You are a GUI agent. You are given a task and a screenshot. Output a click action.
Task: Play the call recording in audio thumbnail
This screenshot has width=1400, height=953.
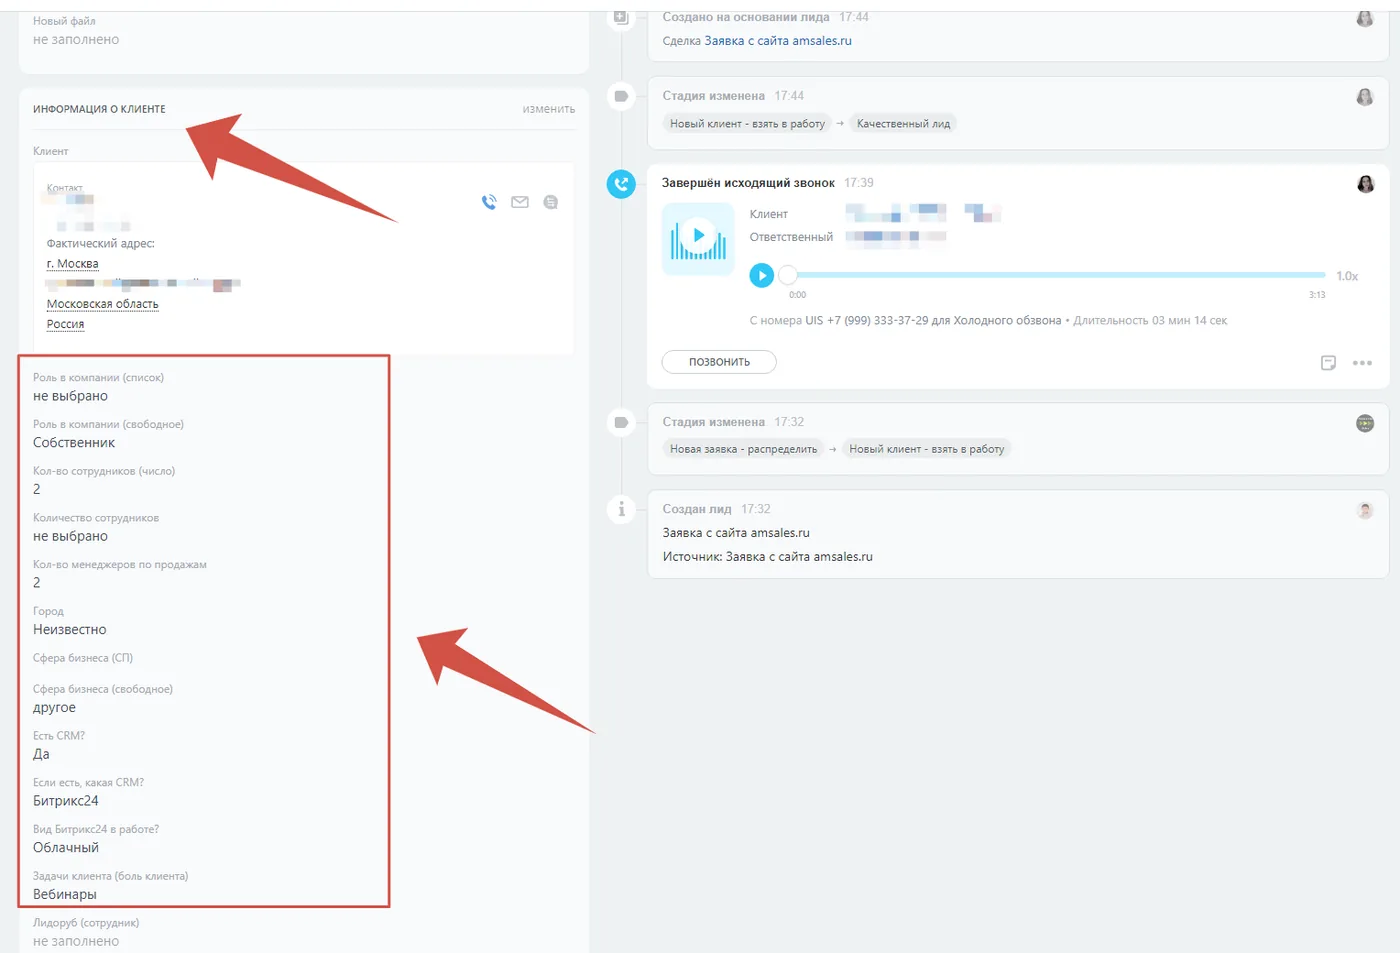[x=698, y=238]
